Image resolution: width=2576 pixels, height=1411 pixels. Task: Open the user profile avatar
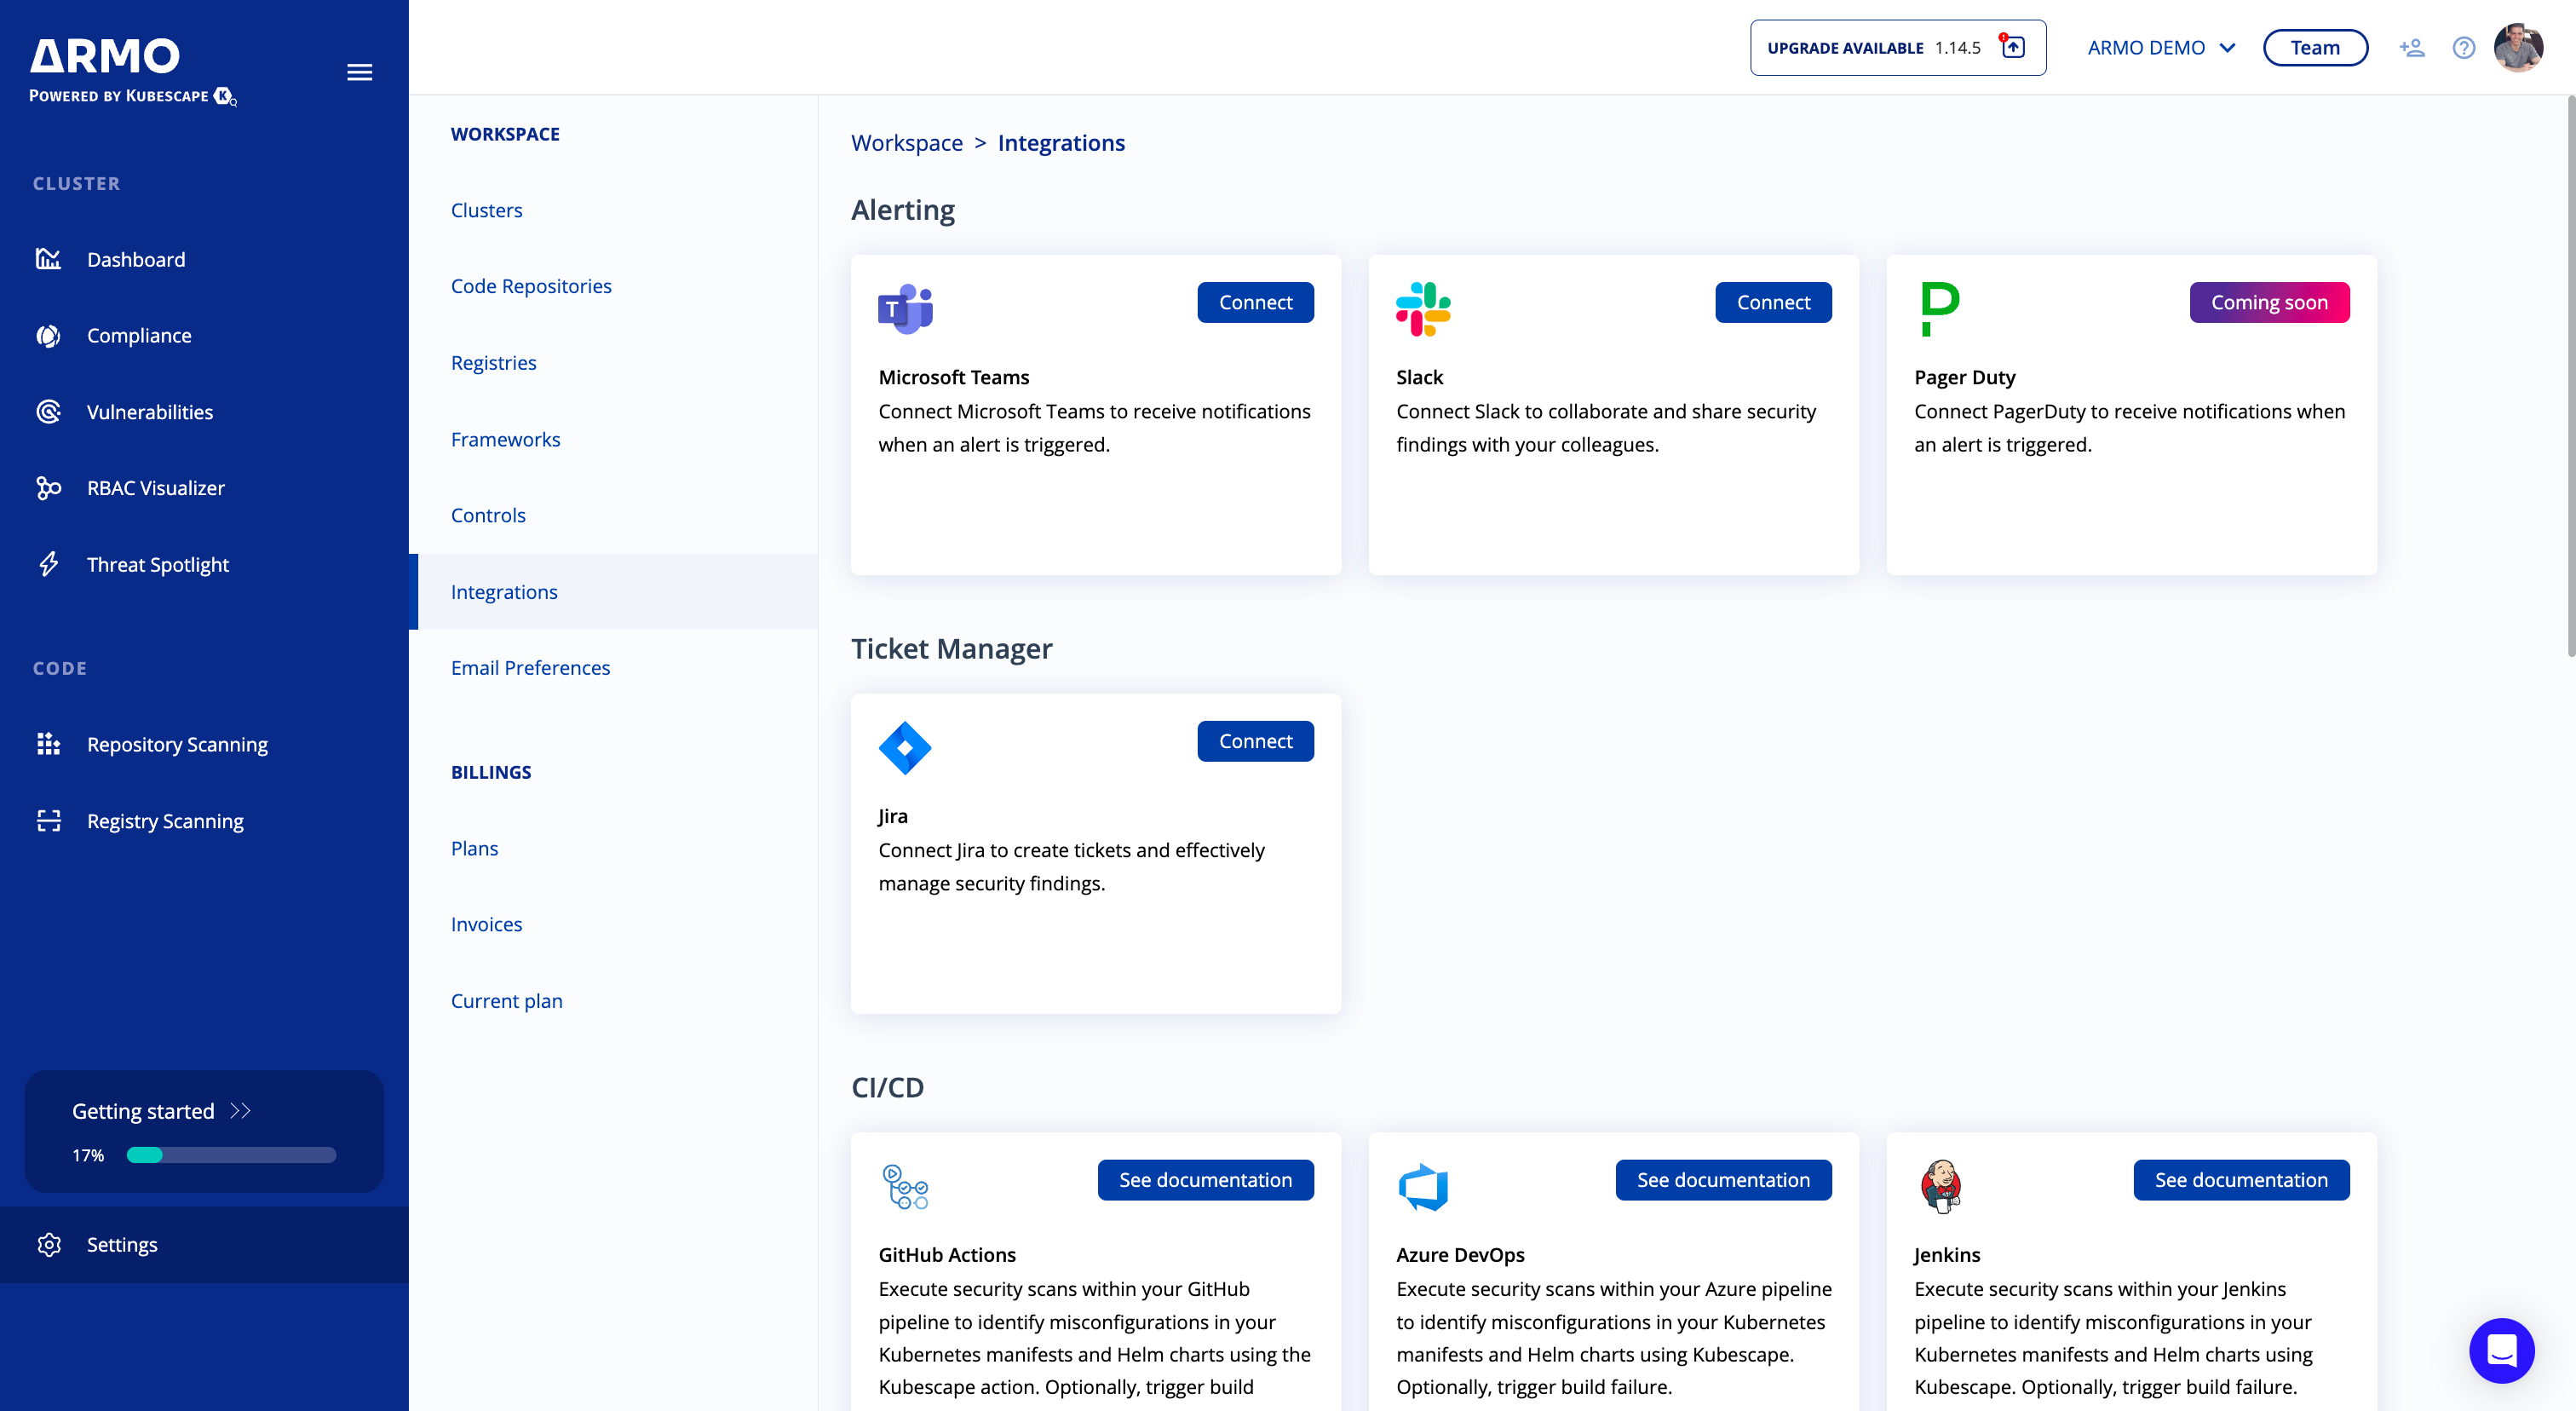(x=2518, y=47)
